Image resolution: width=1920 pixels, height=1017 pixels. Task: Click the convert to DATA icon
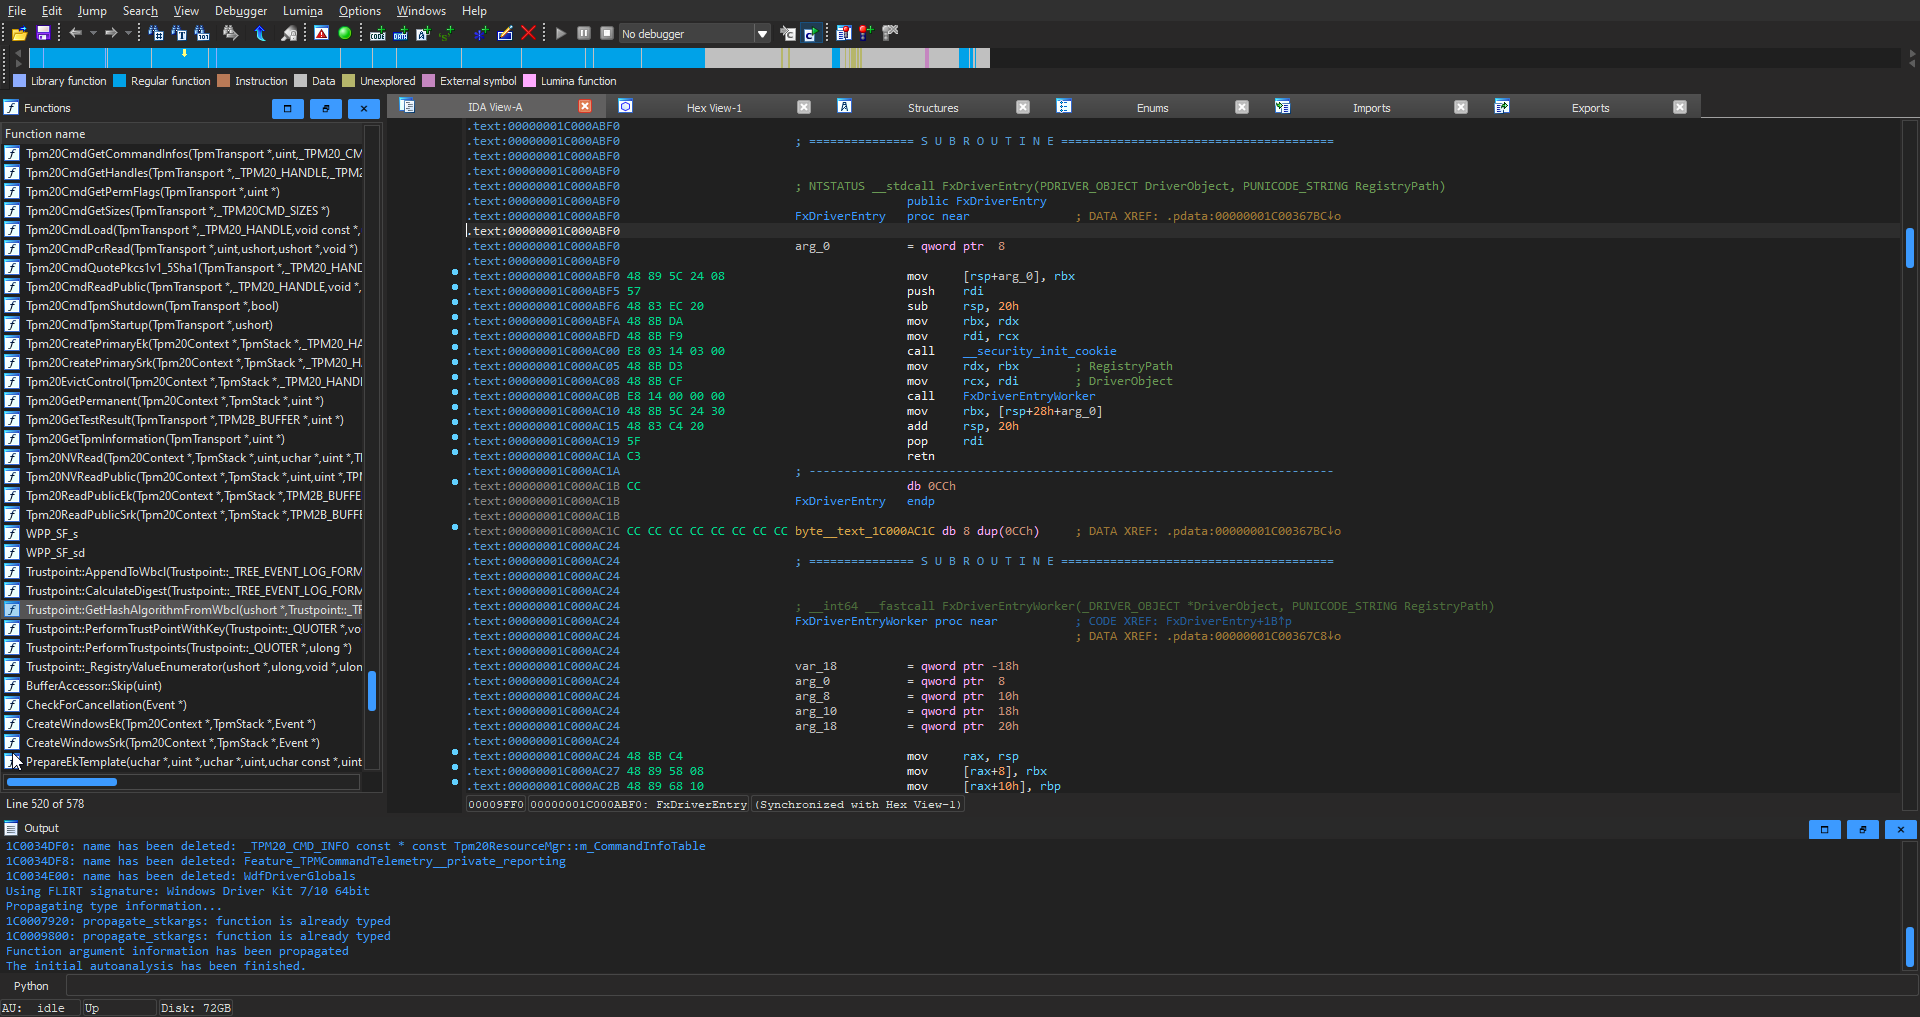pos(400,33)
